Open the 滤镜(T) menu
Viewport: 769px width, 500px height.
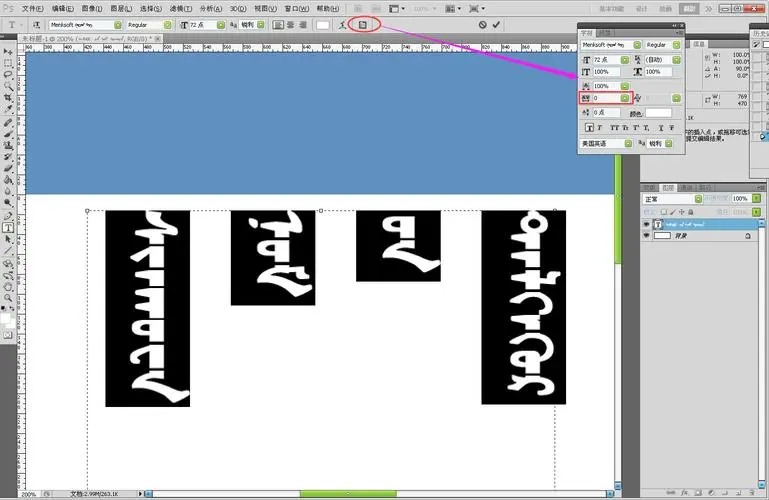pos(180,8)
